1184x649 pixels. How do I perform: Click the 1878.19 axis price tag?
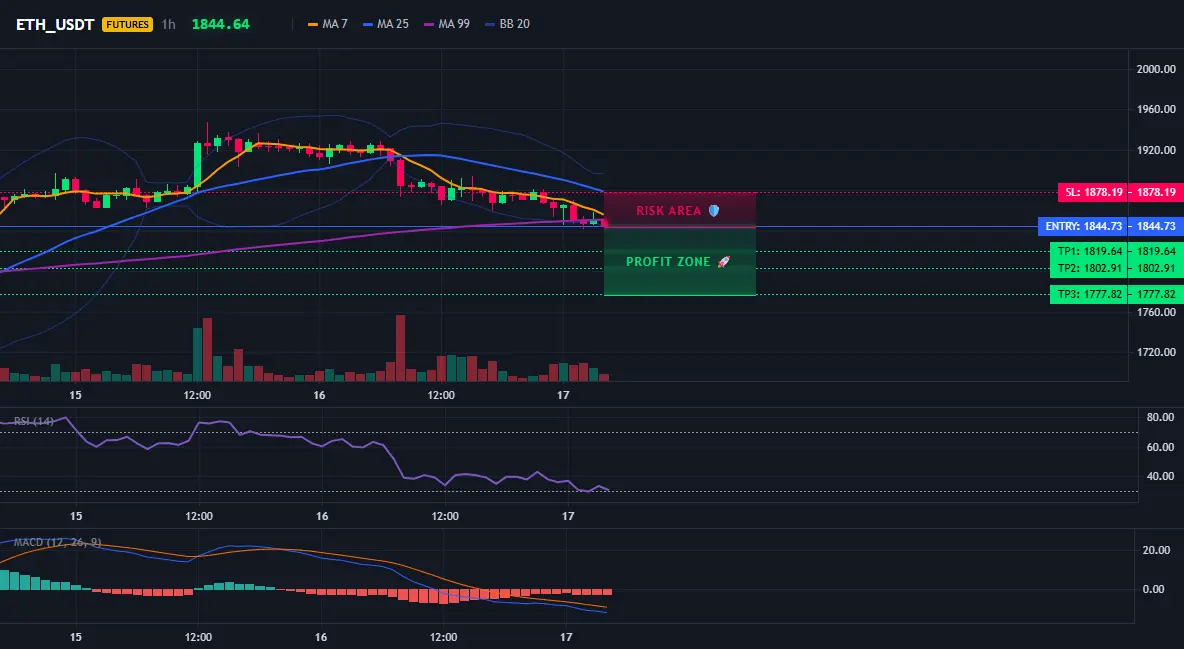pos(1155,192)
